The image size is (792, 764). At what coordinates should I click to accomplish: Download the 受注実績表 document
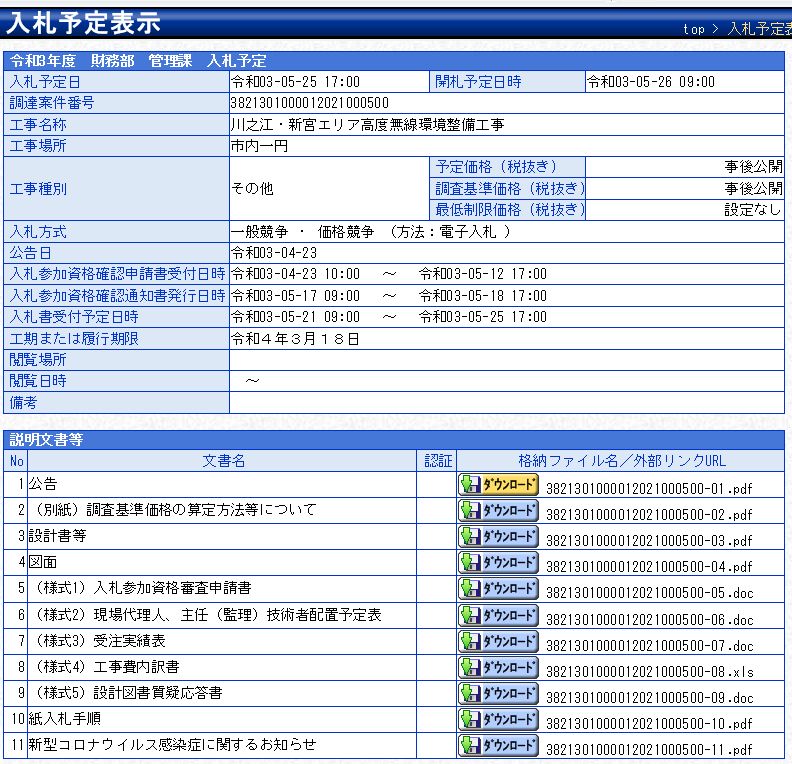(x=498, y=641)
